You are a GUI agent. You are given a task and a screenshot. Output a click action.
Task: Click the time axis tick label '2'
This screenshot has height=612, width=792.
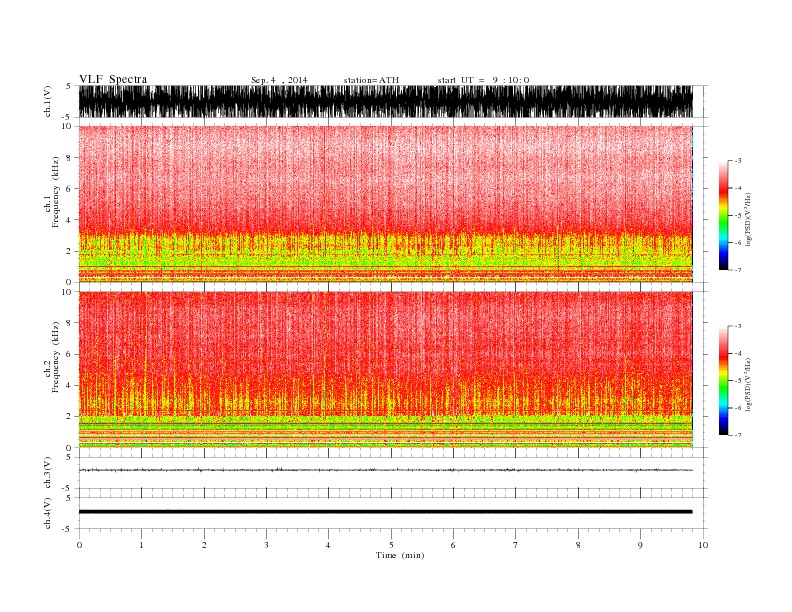(x=204, y=545)
